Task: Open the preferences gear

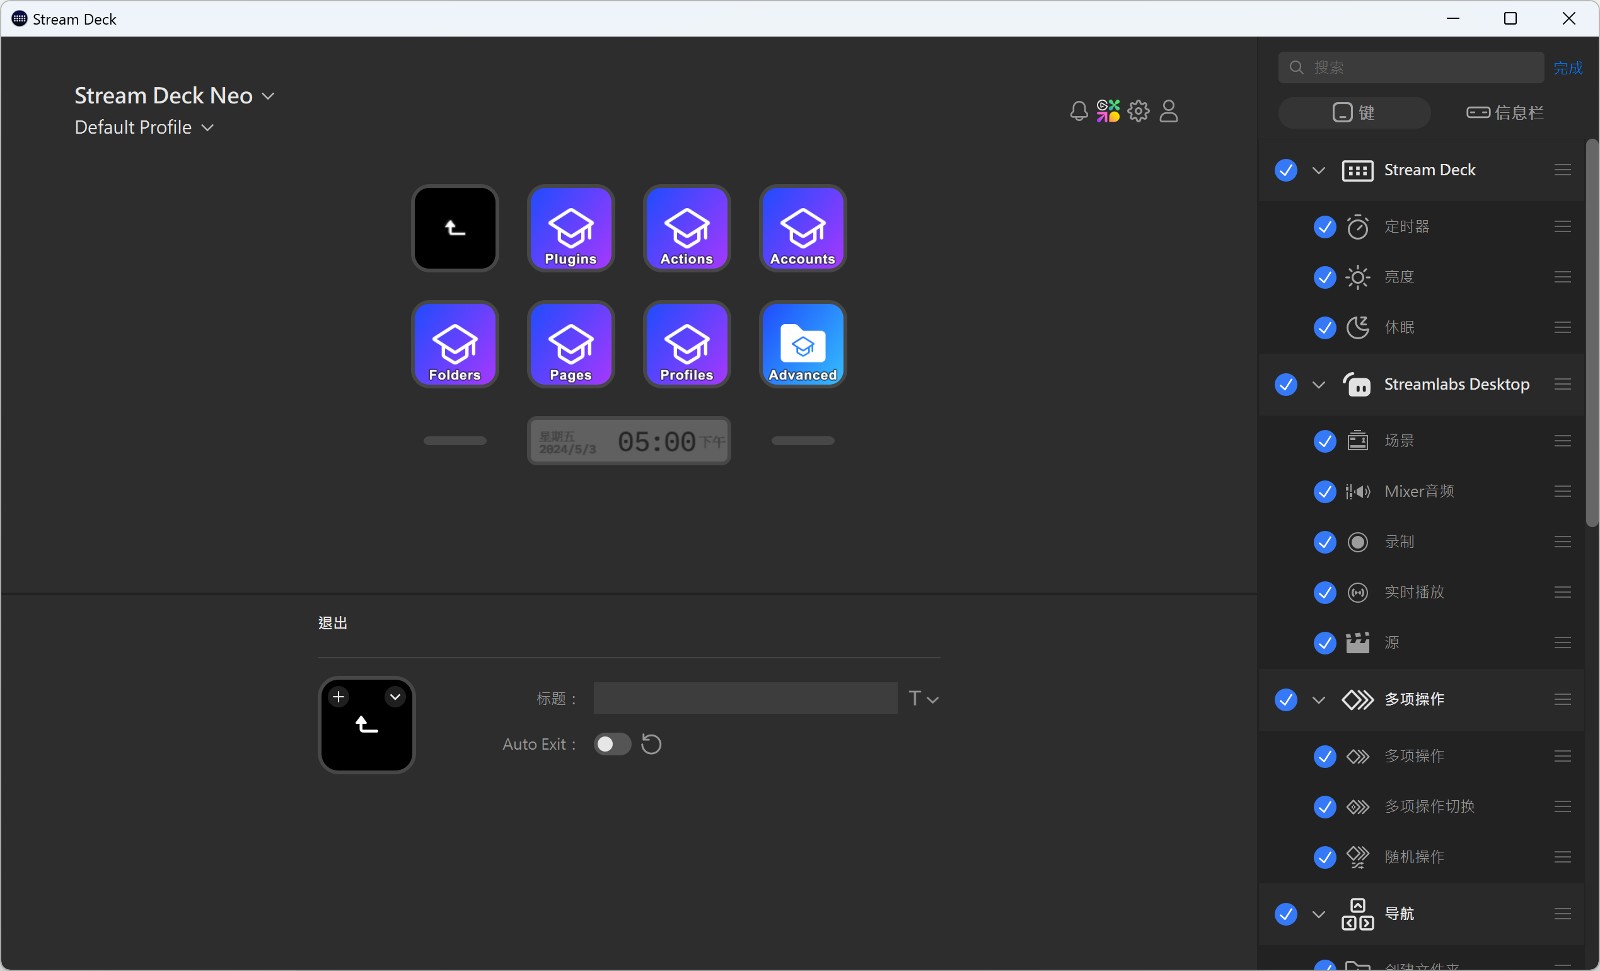Action: coord(1139,111)
